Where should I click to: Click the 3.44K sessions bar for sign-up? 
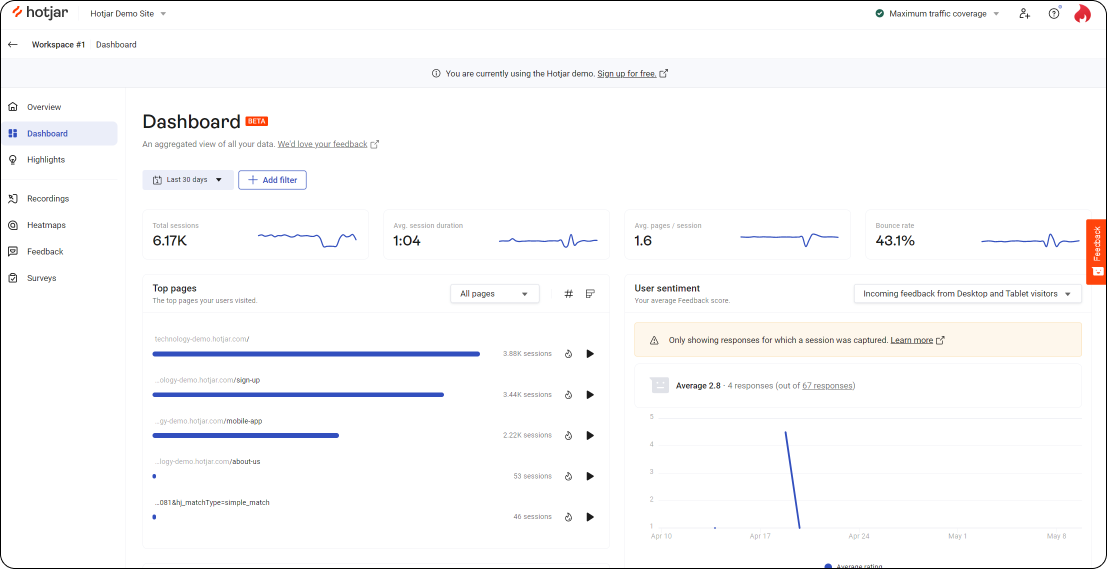click(x=298, y=395)
